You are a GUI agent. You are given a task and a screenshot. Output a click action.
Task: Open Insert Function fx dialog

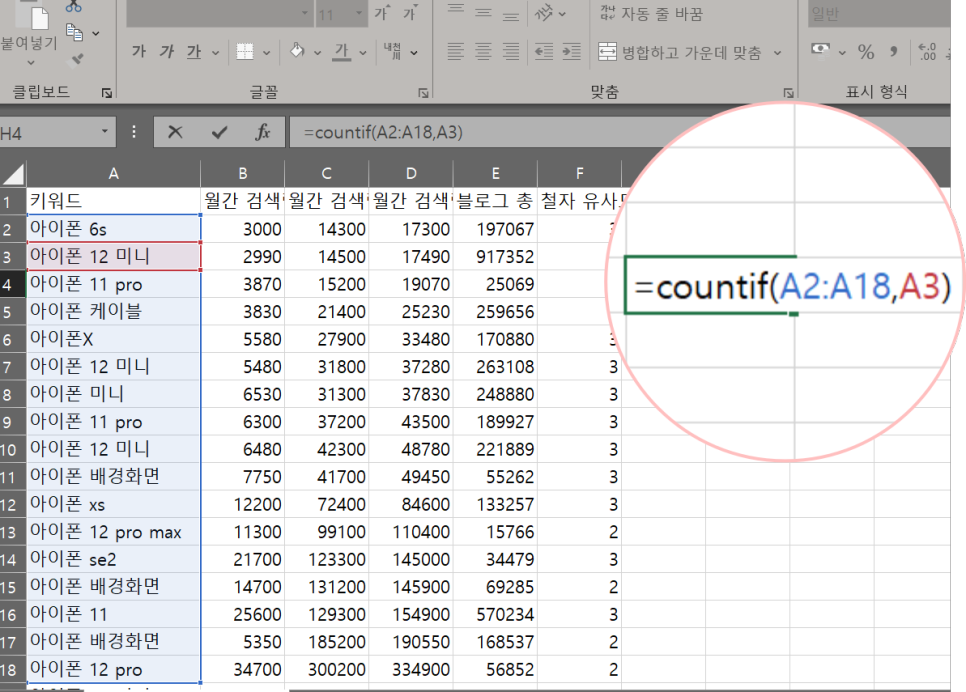point(263,132)
